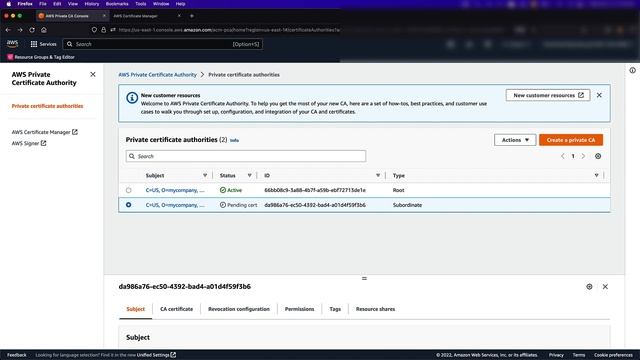Sort by Status column arrow
Screen dimensions: 640x360
tap(249, 176)
